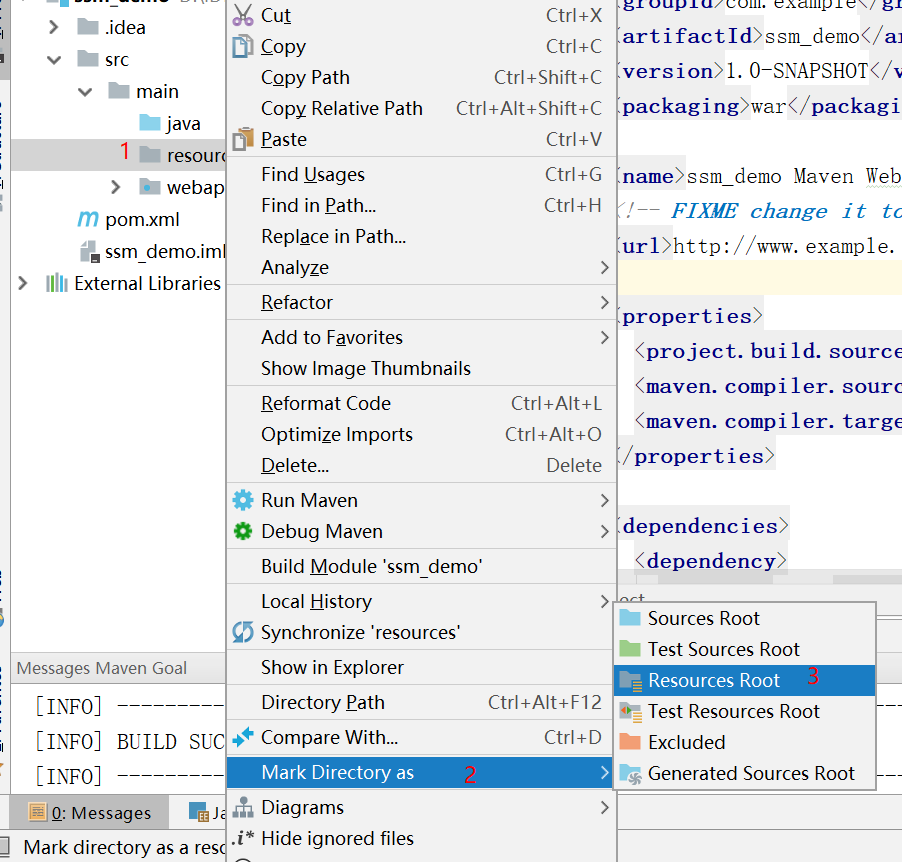Image resolution: width=902 pixels, height=862 pixels.
Task: Expand the webapp folder node
Action: tap(116, 187)
